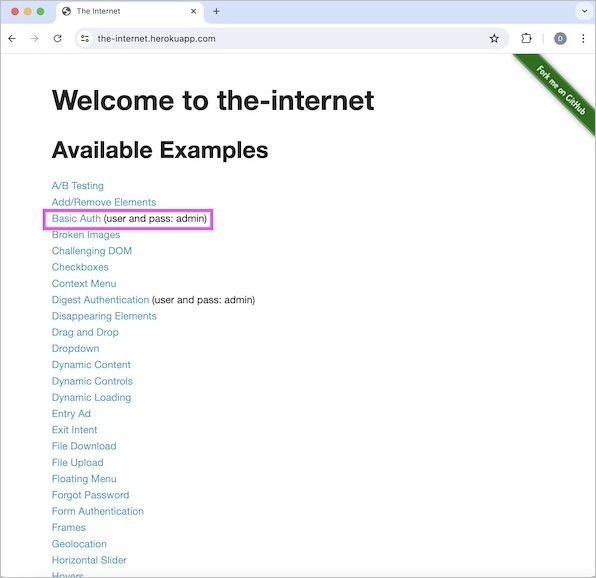Open a new tab with plus button
This screenshot has height=578, width=596.
tap(216, 11)
